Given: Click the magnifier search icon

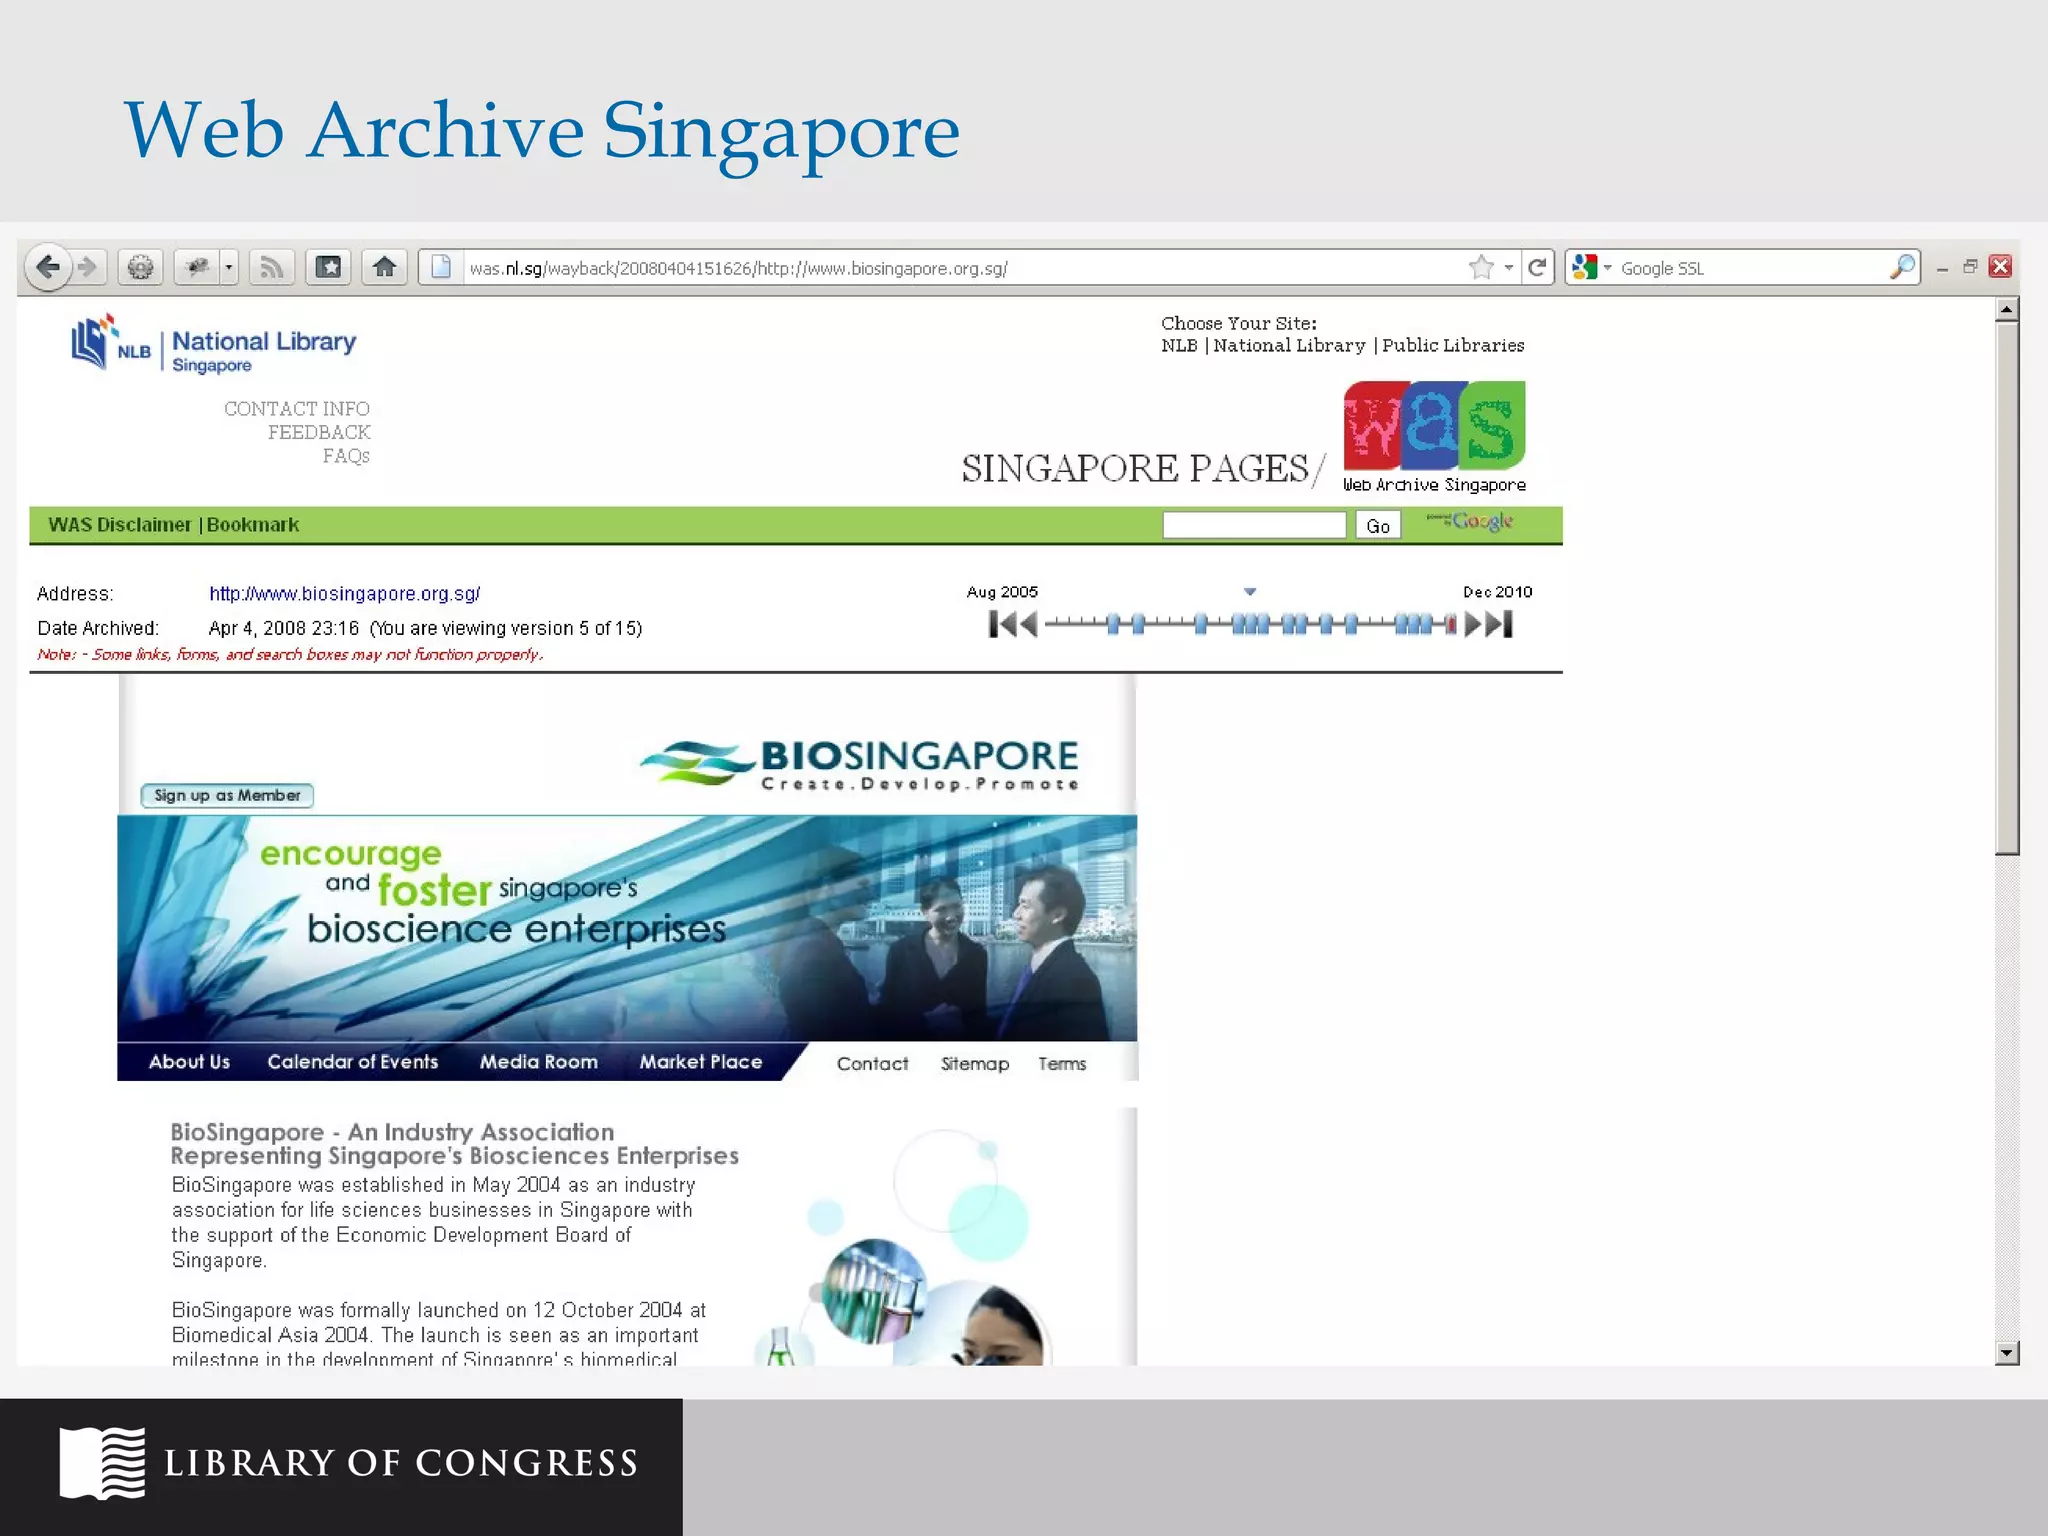Looking at the screenshot, I should (x=1902, y=267).
